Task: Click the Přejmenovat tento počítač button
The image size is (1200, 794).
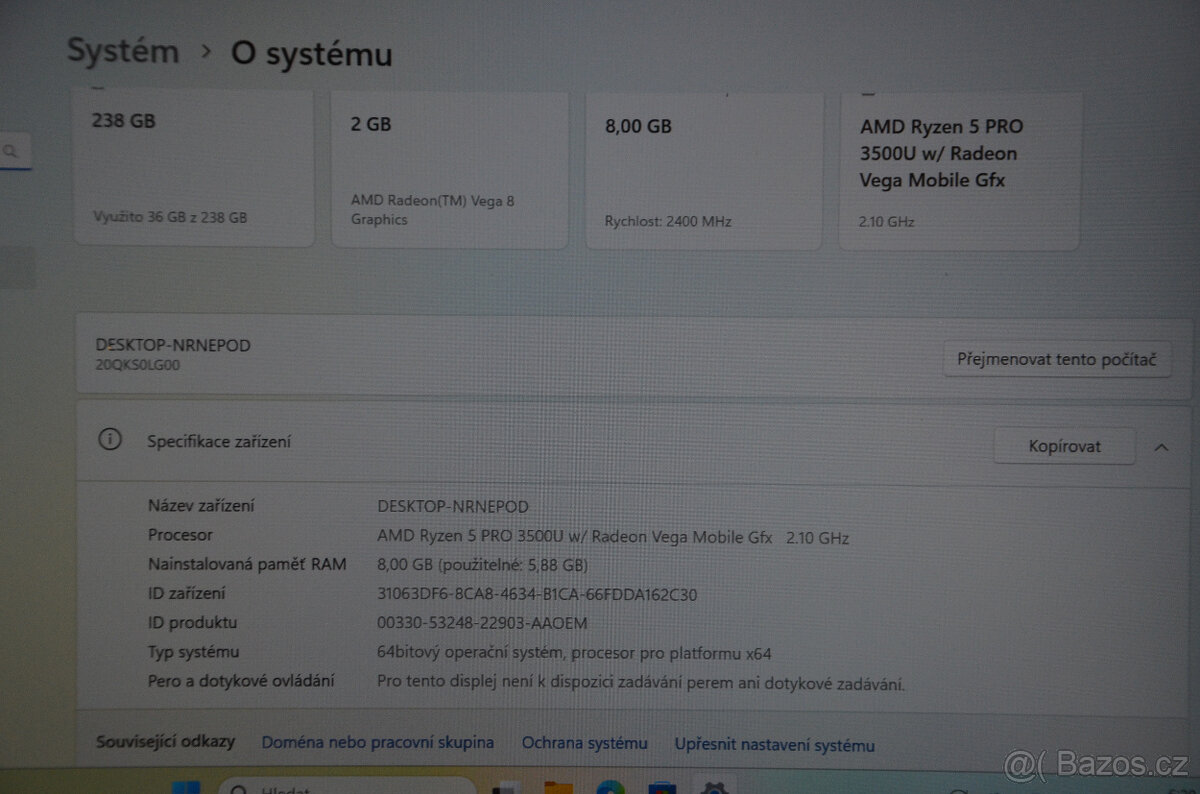Action: (1057, 359)
